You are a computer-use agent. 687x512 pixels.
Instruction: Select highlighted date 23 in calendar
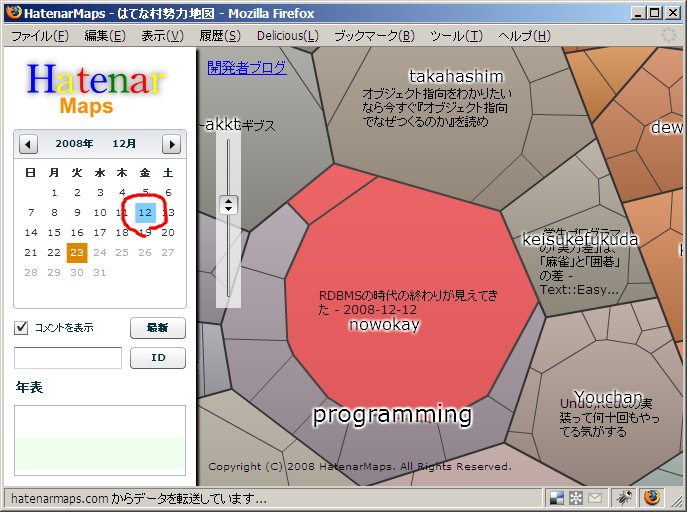pyautogui.click(x=77, y=253)
